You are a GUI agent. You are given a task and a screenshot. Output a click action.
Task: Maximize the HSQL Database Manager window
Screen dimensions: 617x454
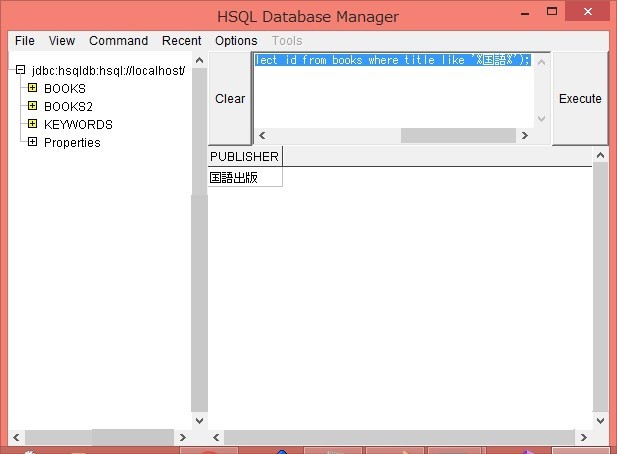[552, 12]
